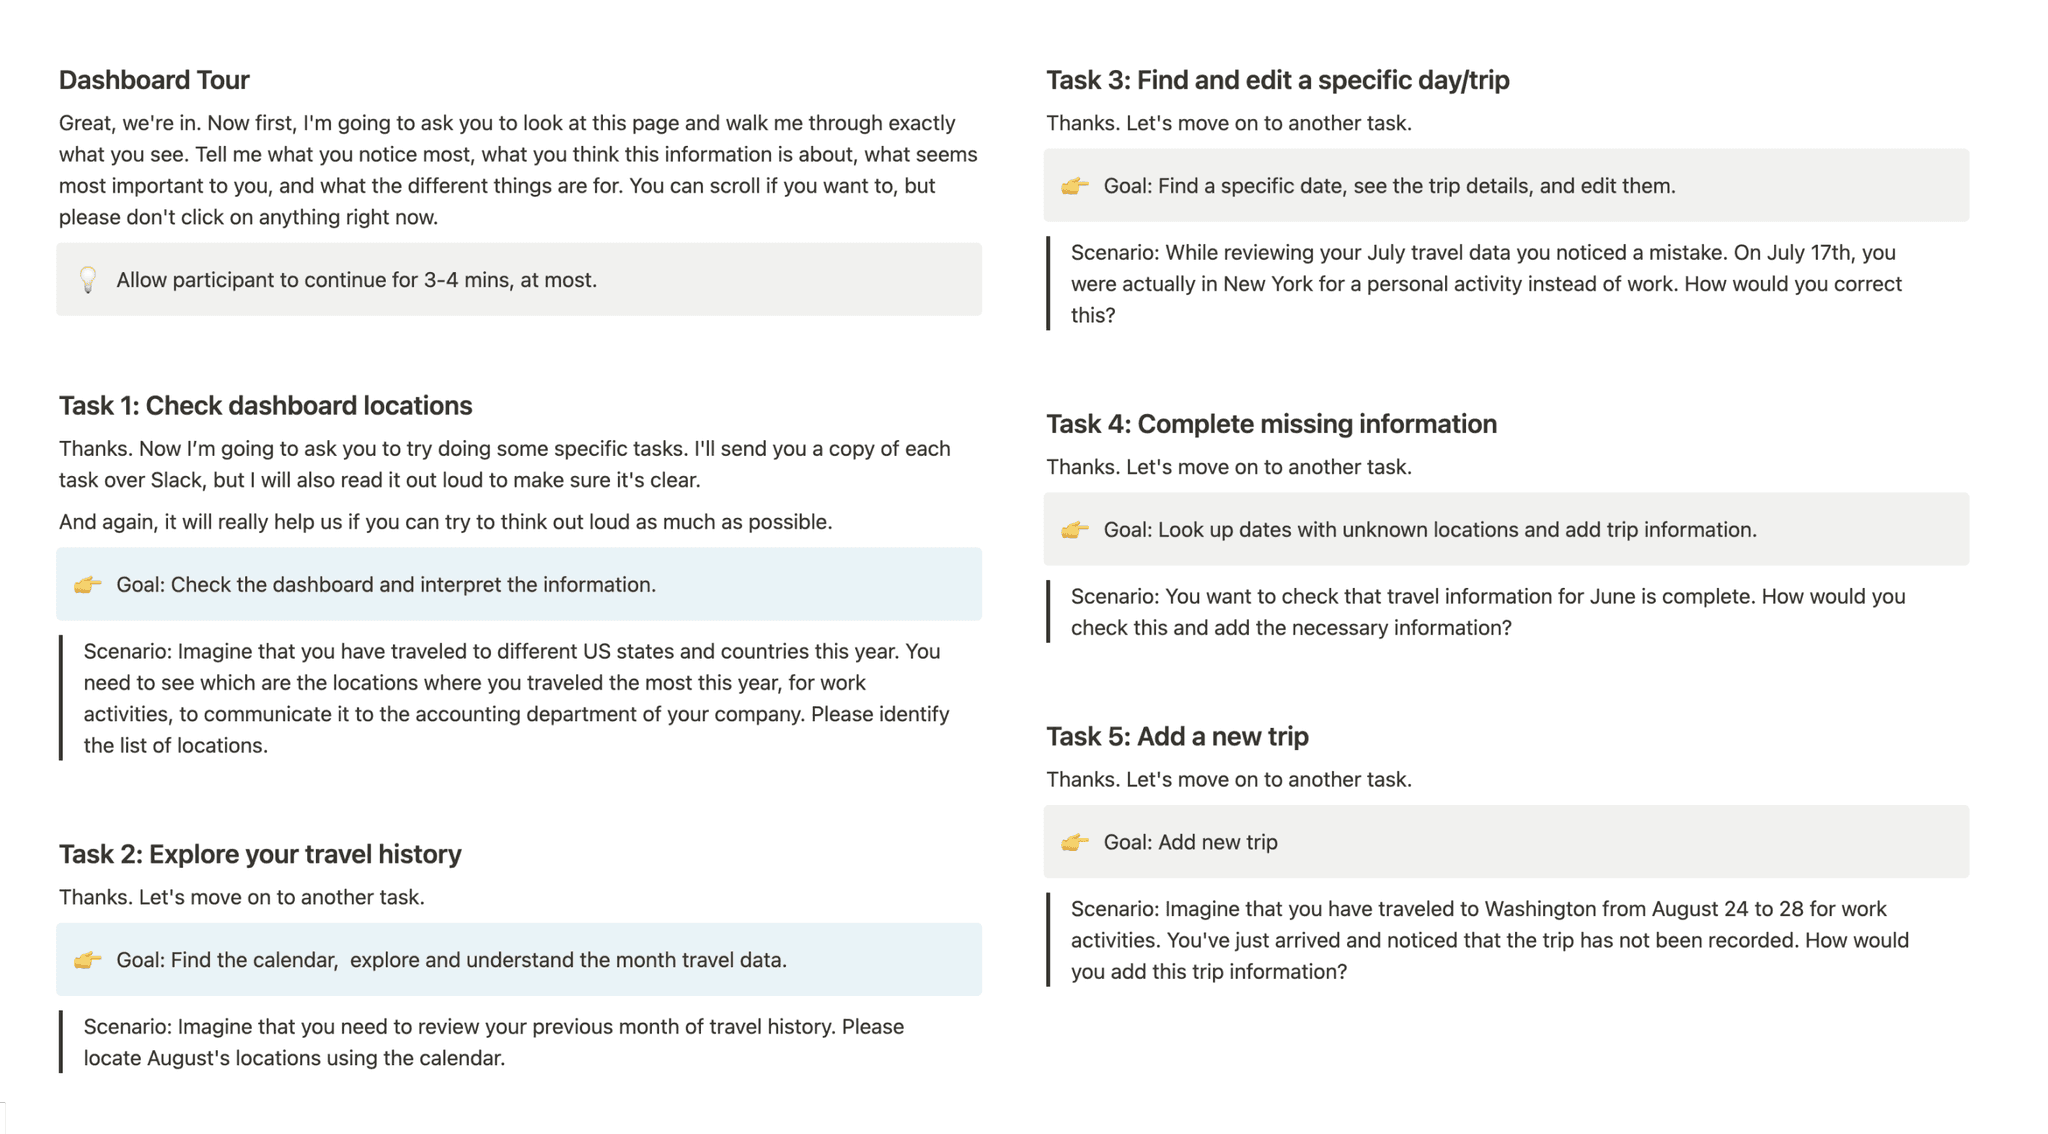Click the goal callout about interpreting the dashboard

pyautogui.click(x=519, y=585)
